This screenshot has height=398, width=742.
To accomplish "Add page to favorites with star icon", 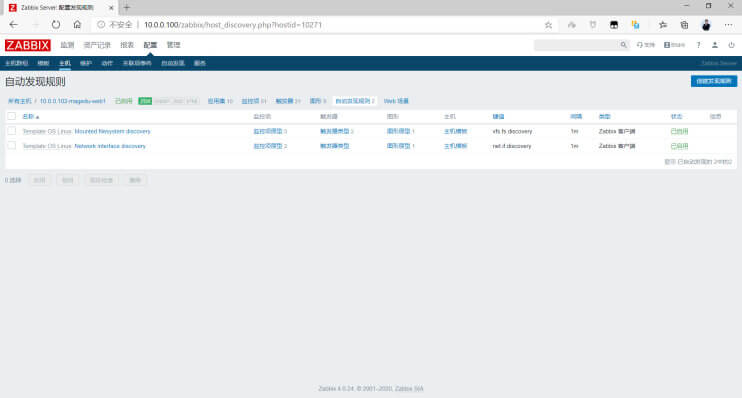I will click(548, 25).
